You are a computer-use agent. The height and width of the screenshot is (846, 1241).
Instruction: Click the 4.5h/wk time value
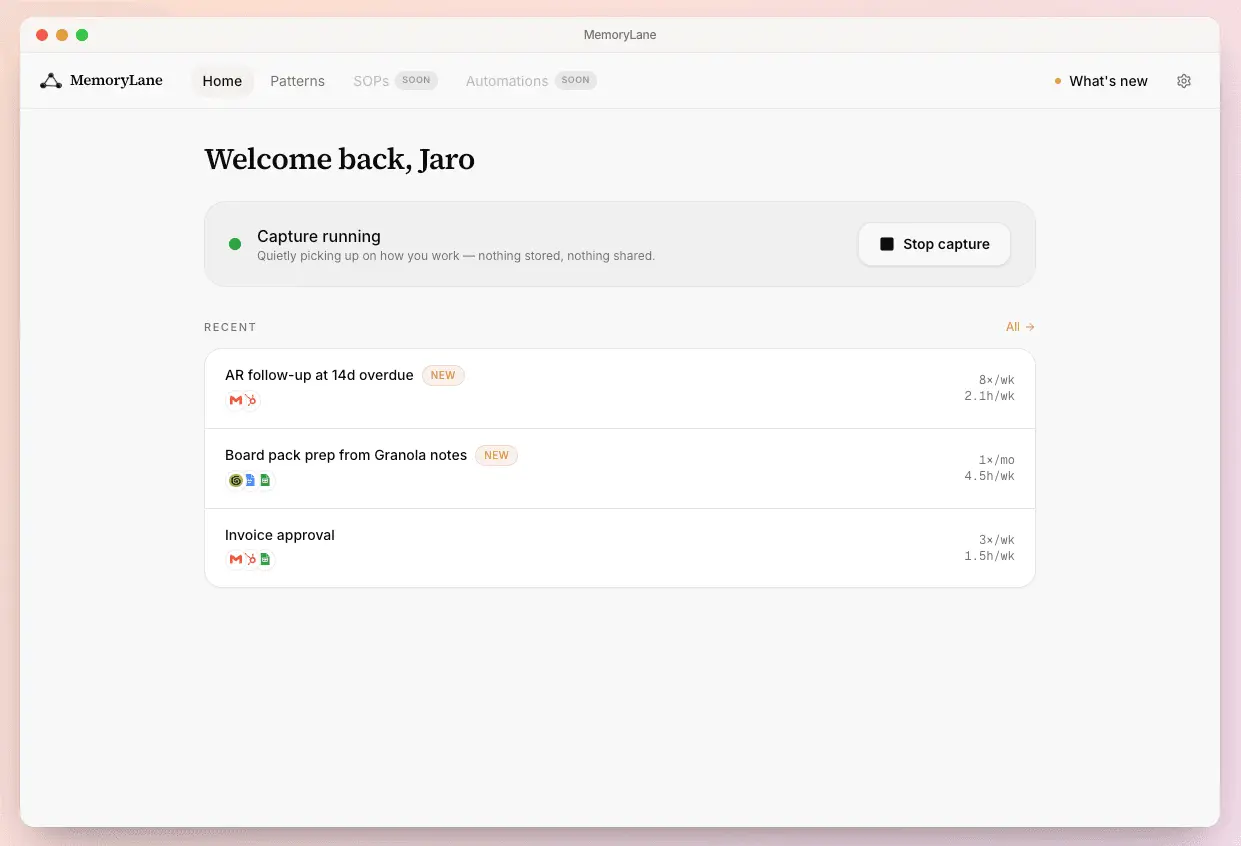click(989, 476)
